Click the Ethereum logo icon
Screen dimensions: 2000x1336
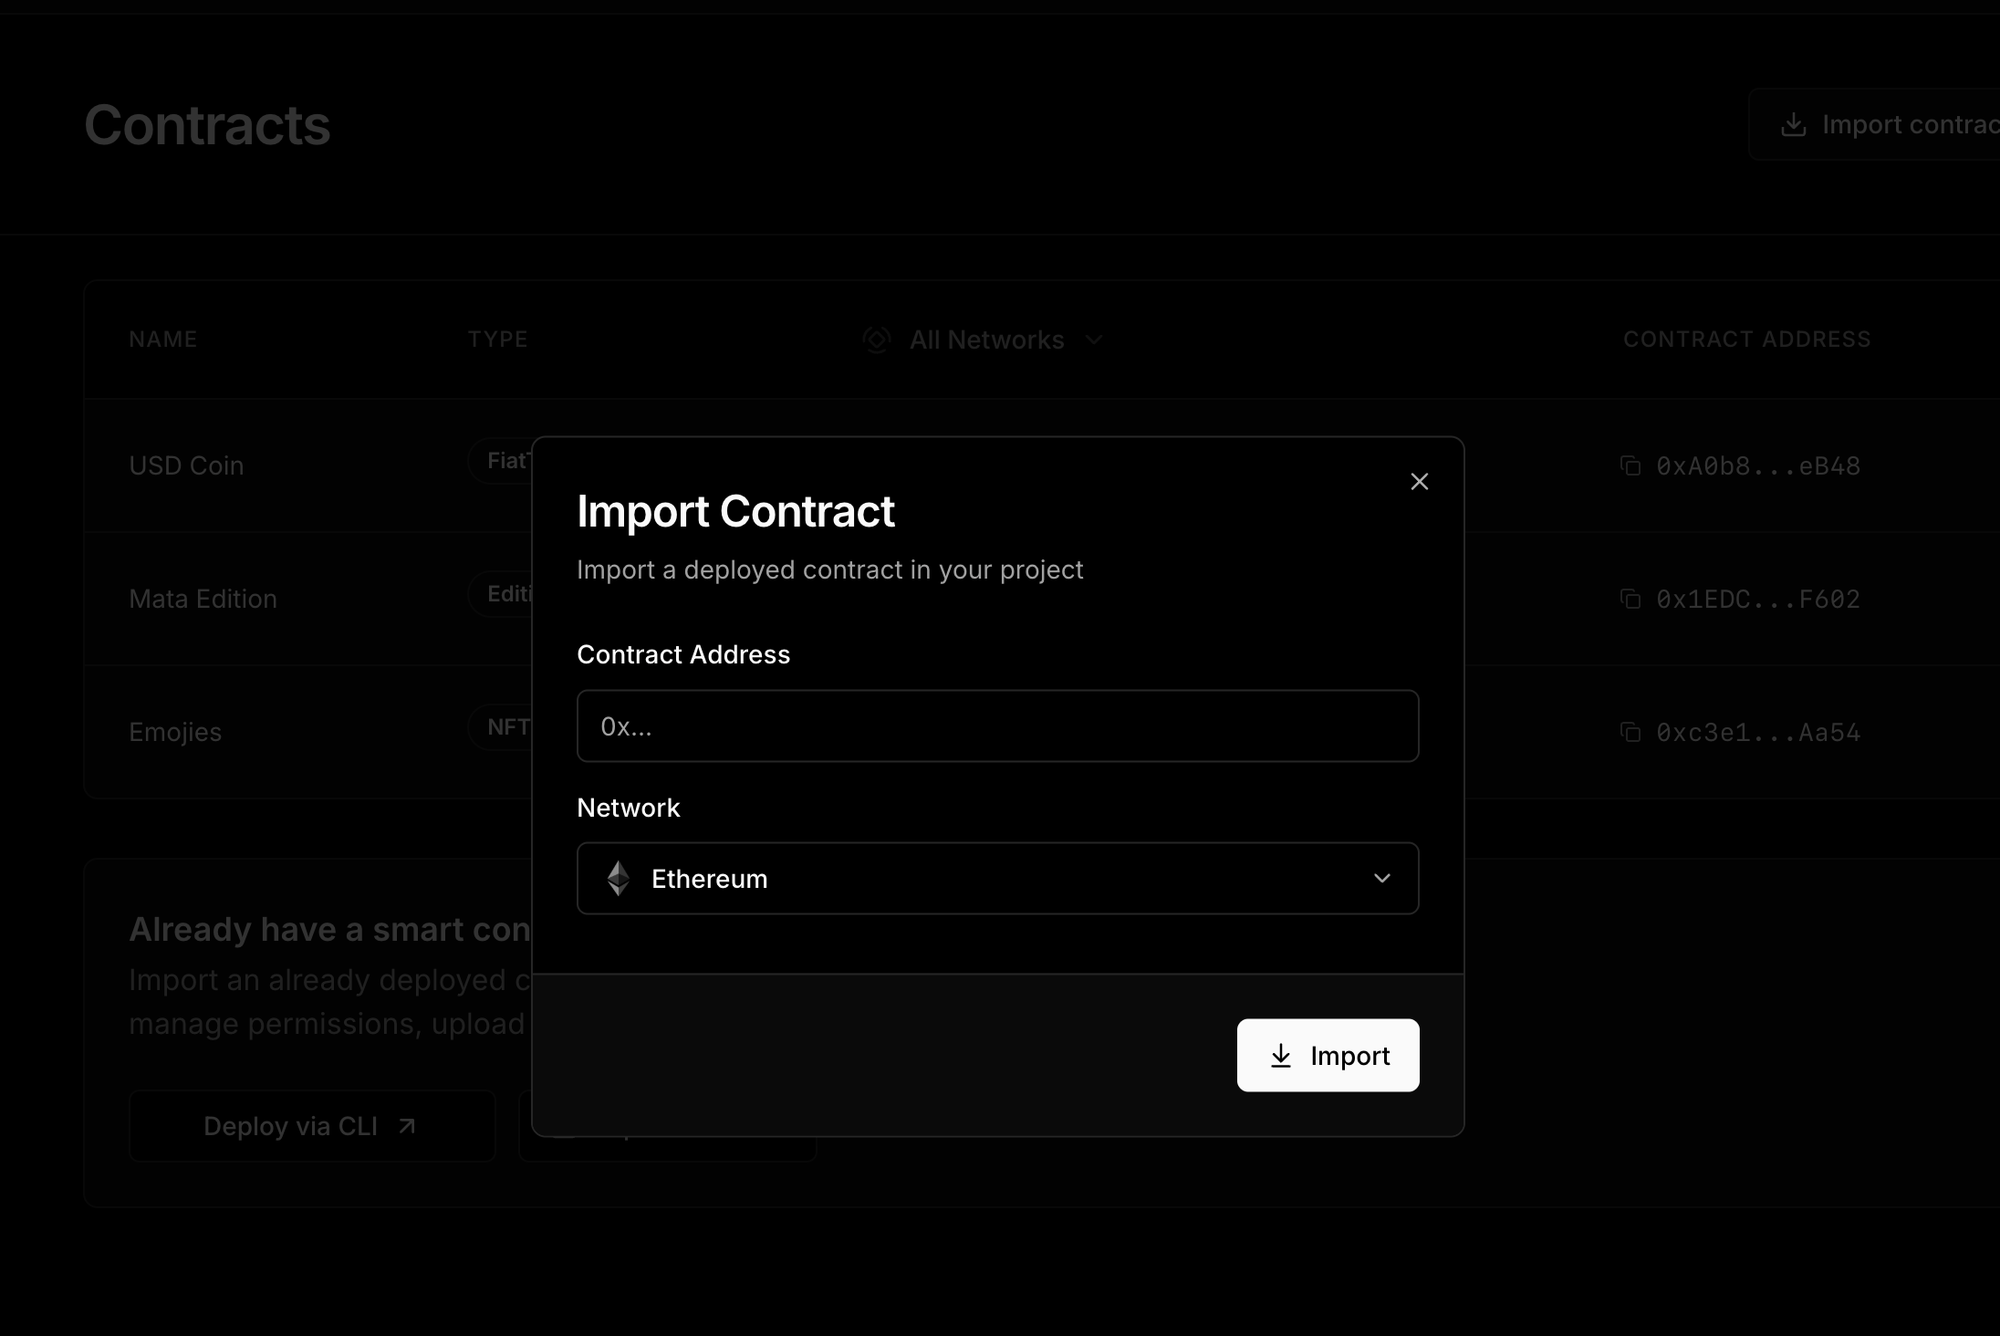point(618,878)
